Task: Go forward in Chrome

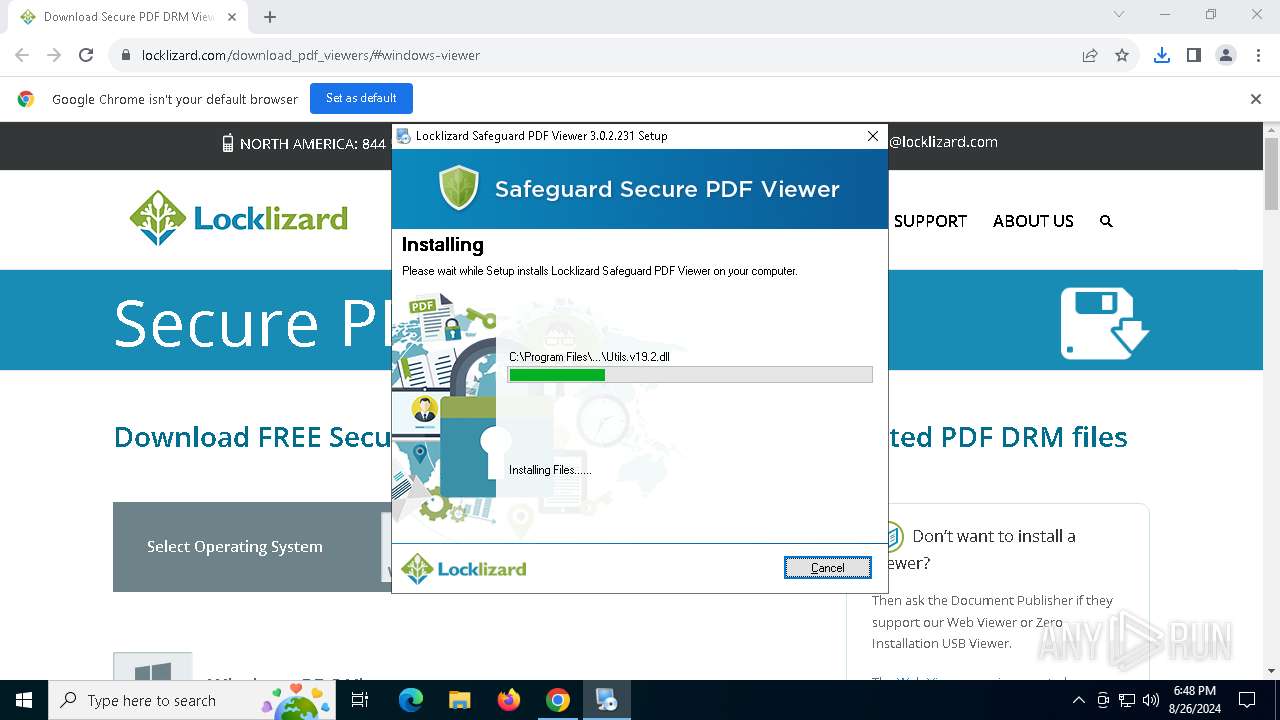Action: click(54, 55)
